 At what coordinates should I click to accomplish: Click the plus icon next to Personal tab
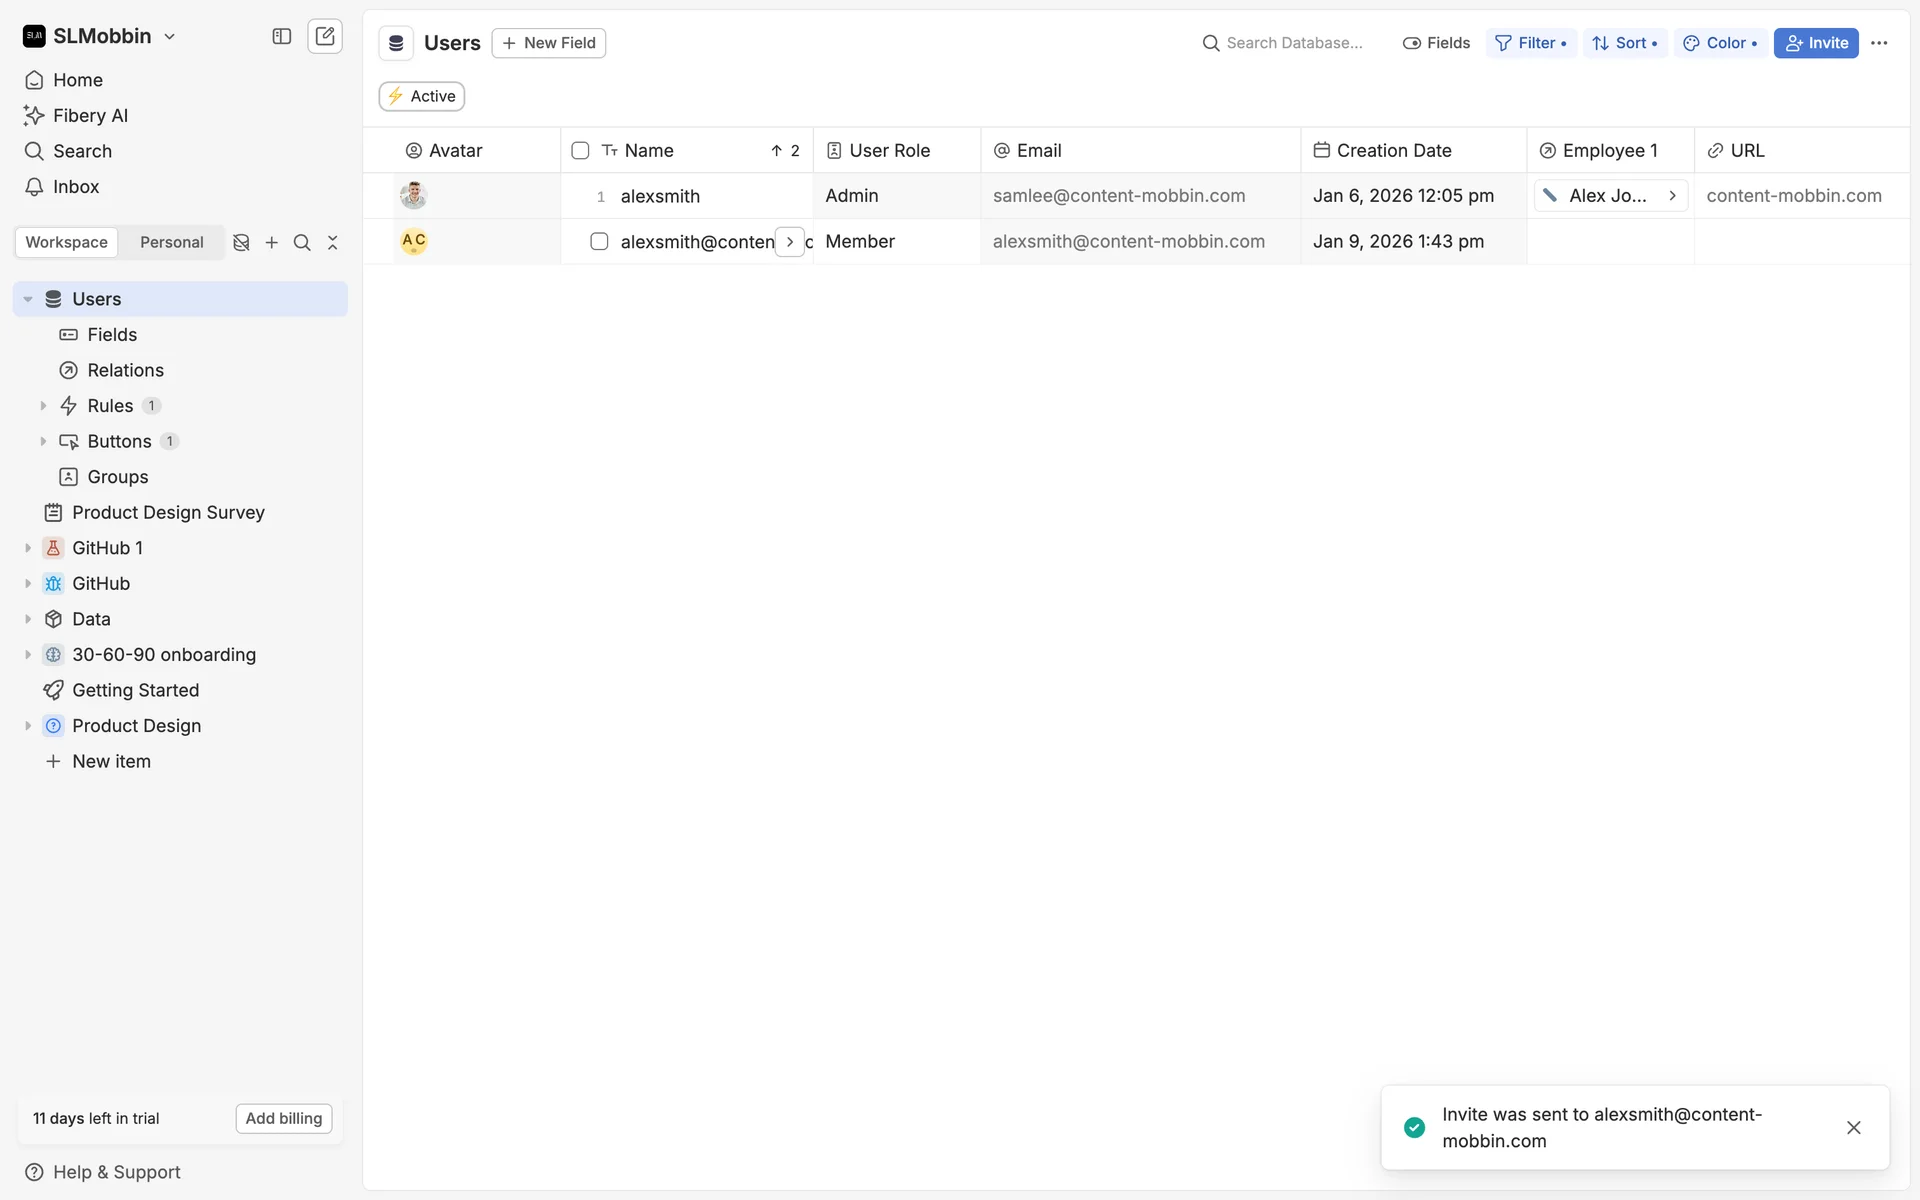coord(271,242)
